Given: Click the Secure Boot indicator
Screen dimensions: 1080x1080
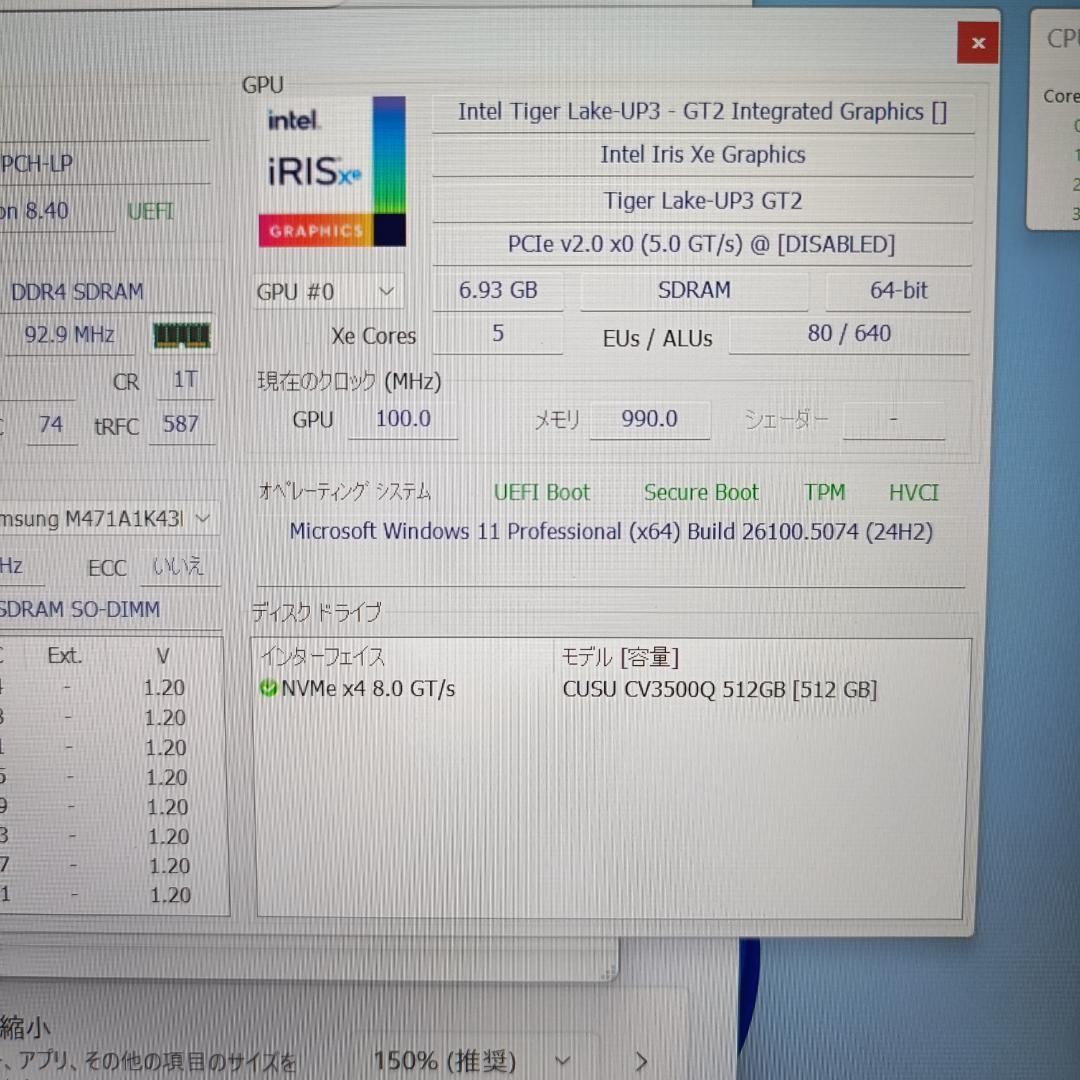Looking at the screenshot, I should pos(701,492).
